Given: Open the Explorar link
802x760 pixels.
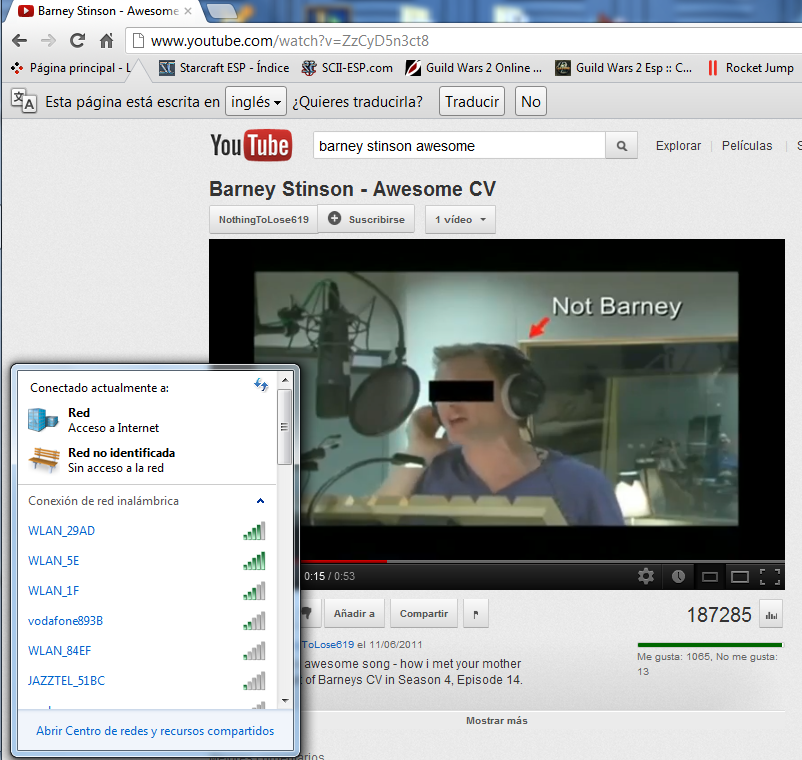Looking at the screenshot, I should (678, 146).
